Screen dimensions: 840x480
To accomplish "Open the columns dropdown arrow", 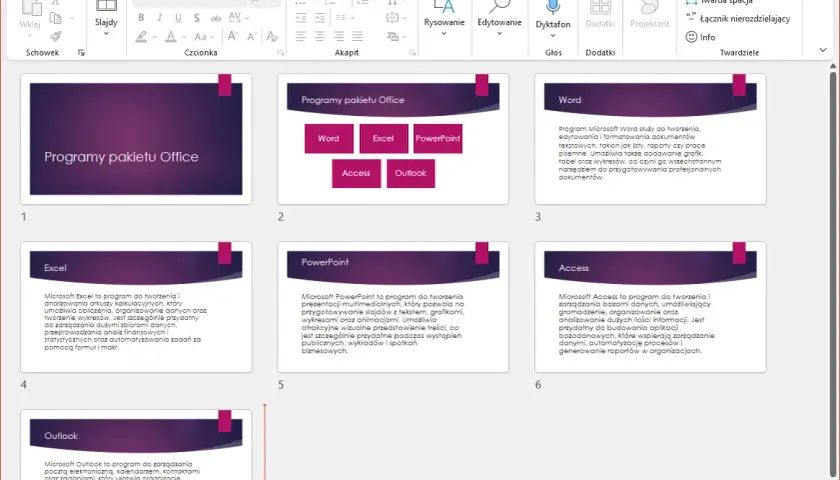I will coord(352,18).
